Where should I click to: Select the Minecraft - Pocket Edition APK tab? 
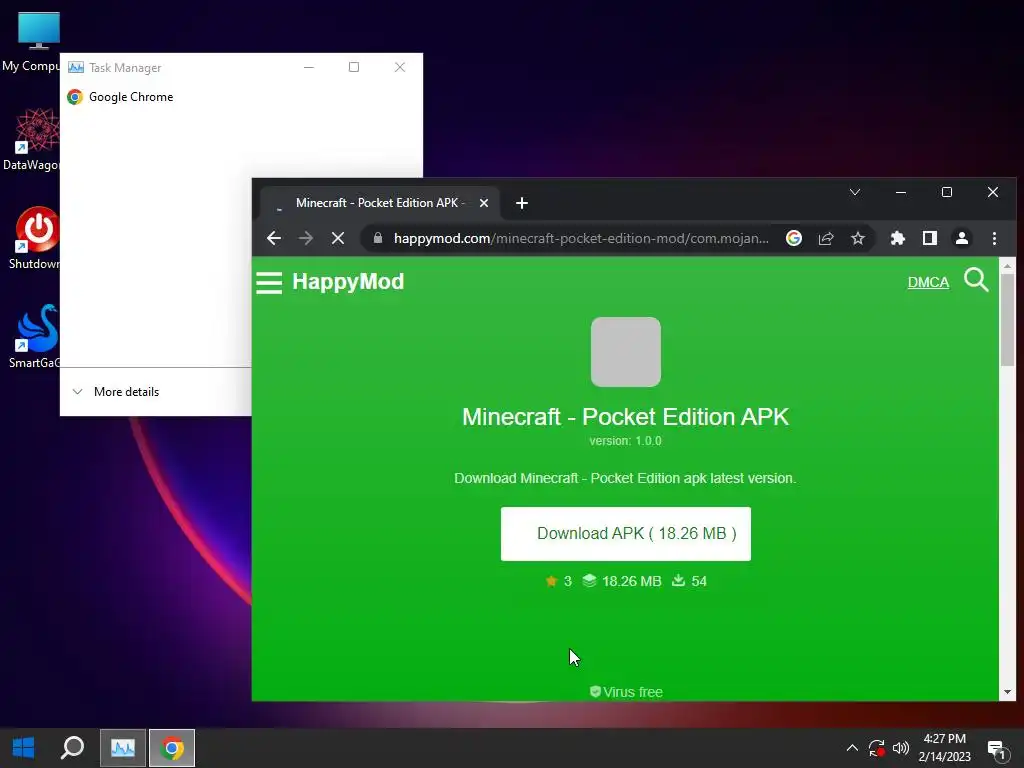click(381, 203)
